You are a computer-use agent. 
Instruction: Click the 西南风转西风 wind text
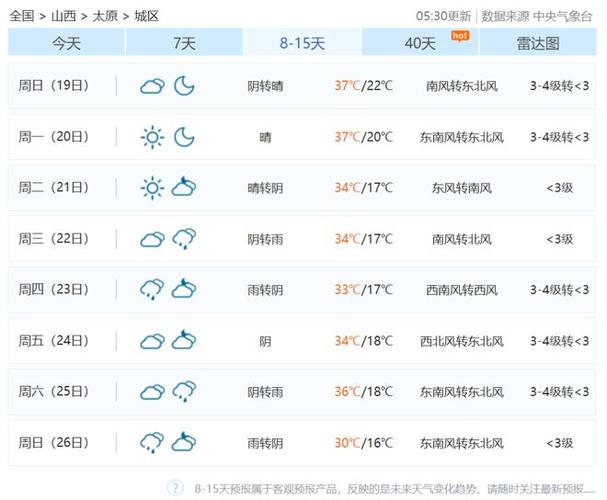coord(462,290)
